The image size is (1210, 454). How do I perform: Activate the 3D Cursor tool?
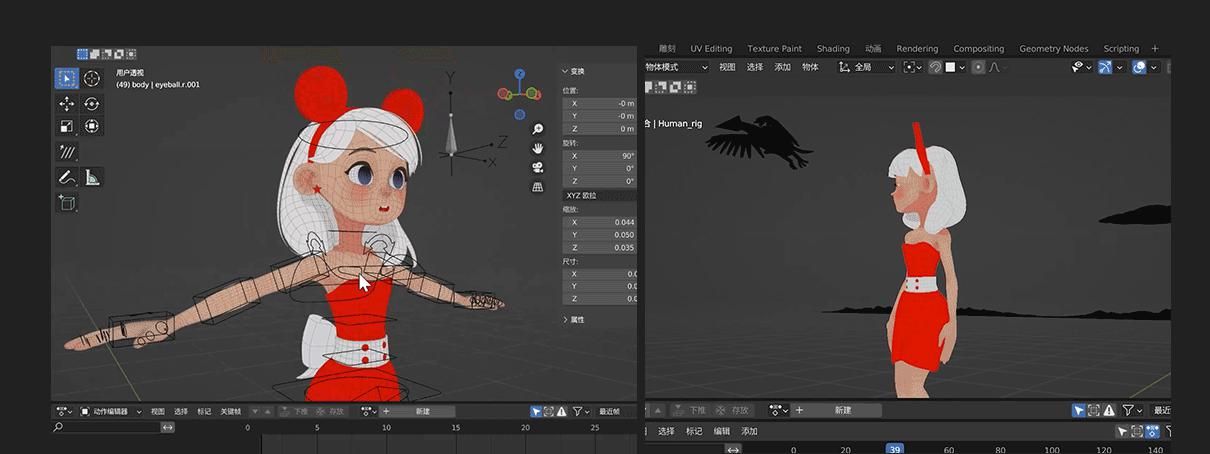92,78
